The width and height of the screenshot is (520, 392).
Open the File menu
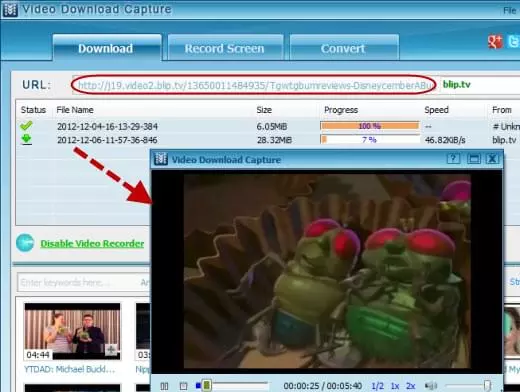[509, 11]
